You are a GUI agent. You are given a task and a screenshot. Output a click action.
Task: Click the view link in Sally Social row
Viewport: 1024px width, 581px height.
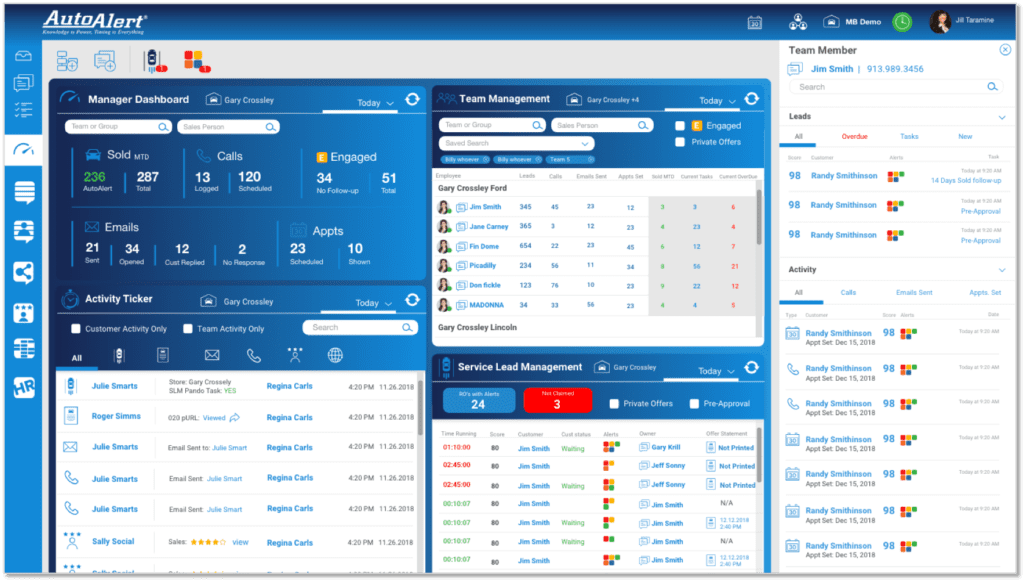tap(240, 542)
